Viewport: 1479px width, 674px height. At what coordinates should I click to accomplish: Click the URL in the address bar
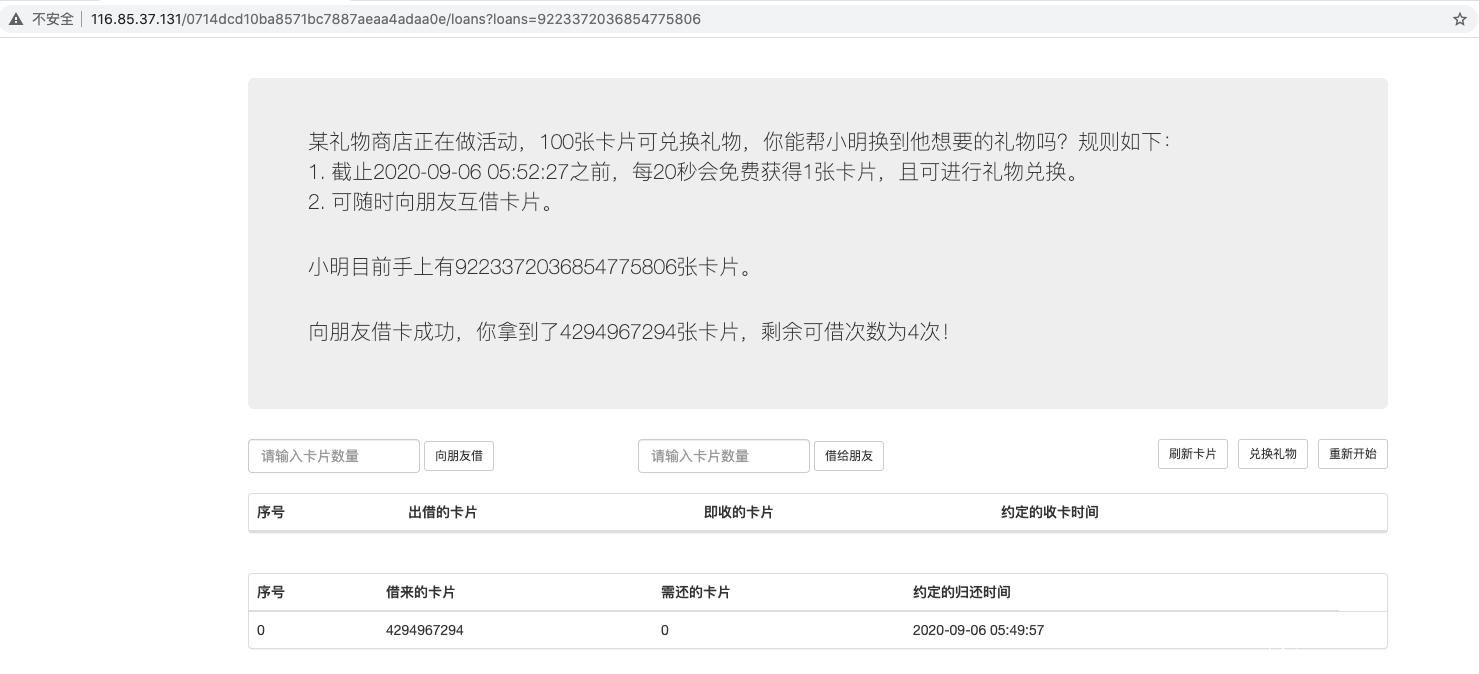pos(395,19)
